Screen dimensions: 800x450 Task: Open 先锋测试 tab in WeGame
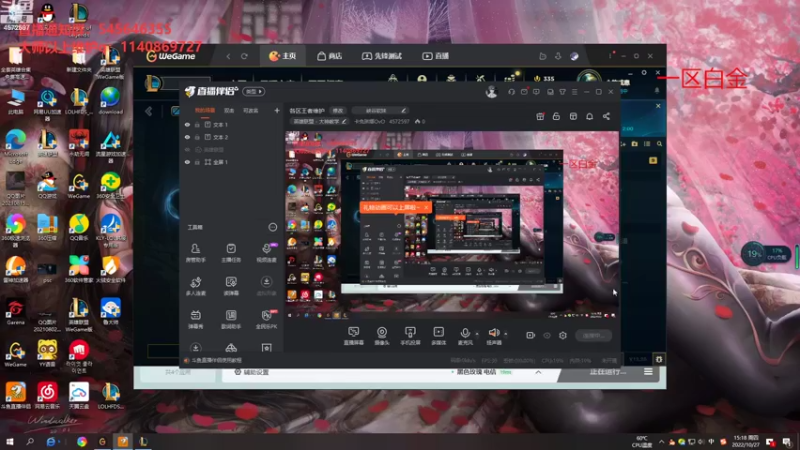click(382, 56)
